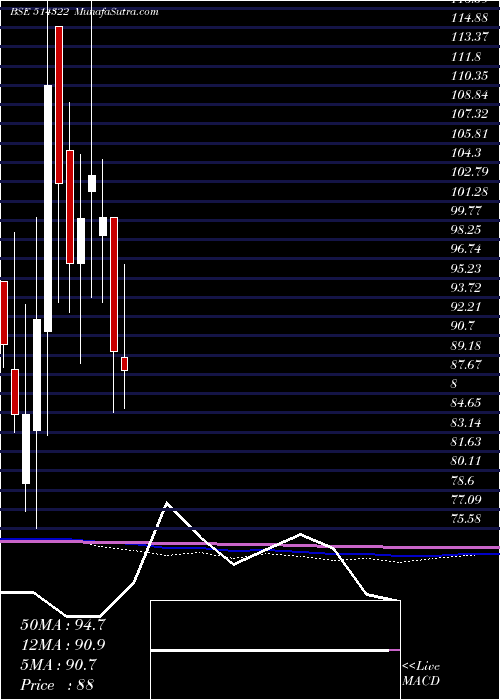500x700 pixels.
Task: Select the 104.3 price axis label
Action: pyautogui.click(x=466, y=152)
